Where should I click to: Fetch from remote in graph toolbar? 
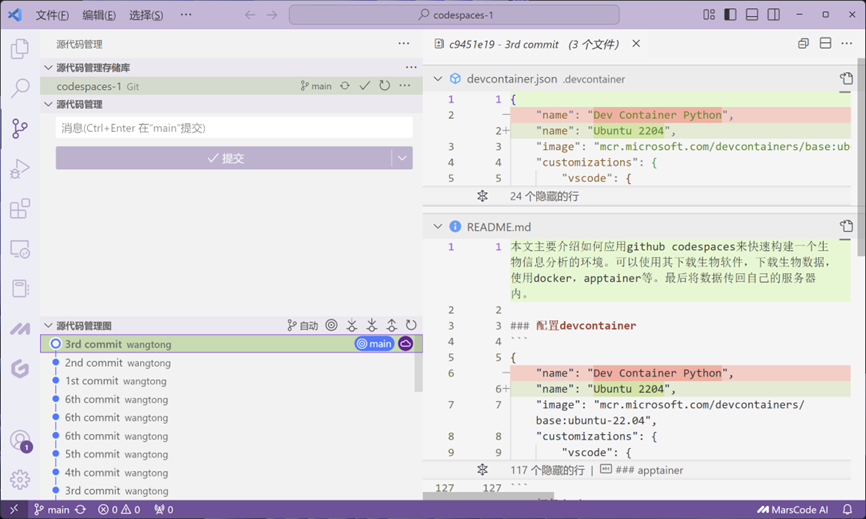pos(352,325)
